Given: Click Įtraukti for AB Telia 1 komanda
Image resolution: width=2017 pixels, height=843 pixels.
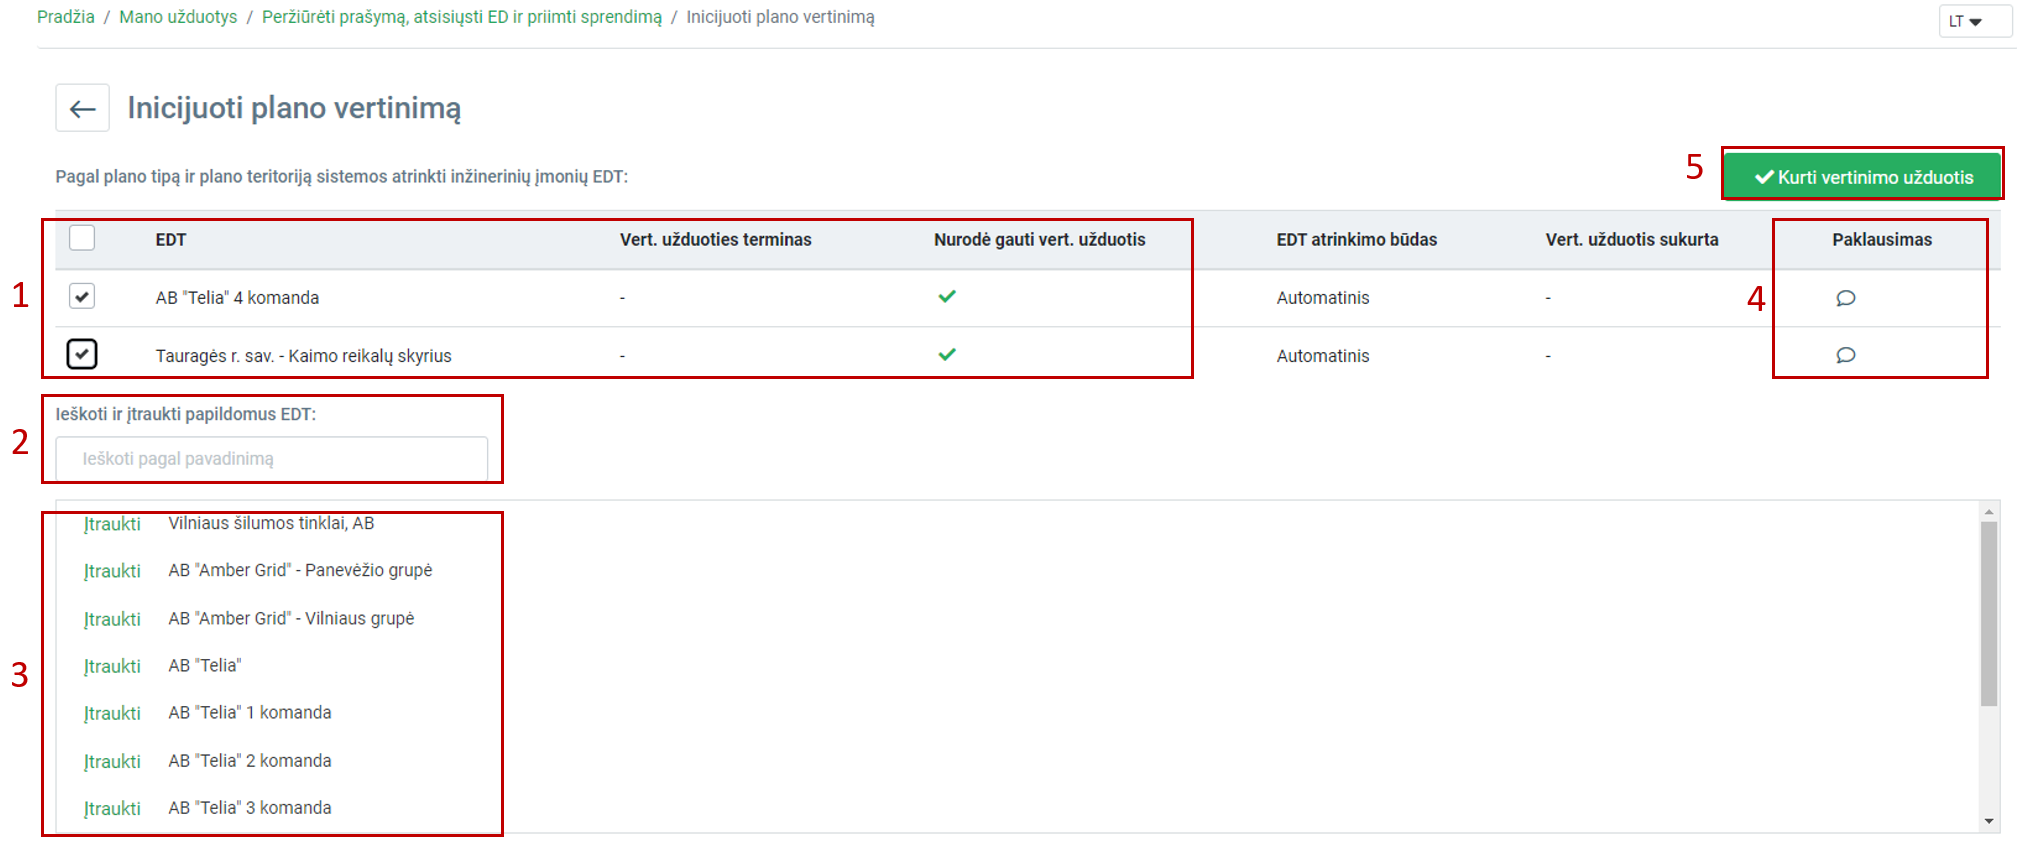Looking at the screenshot, I should tap(112, 713).
